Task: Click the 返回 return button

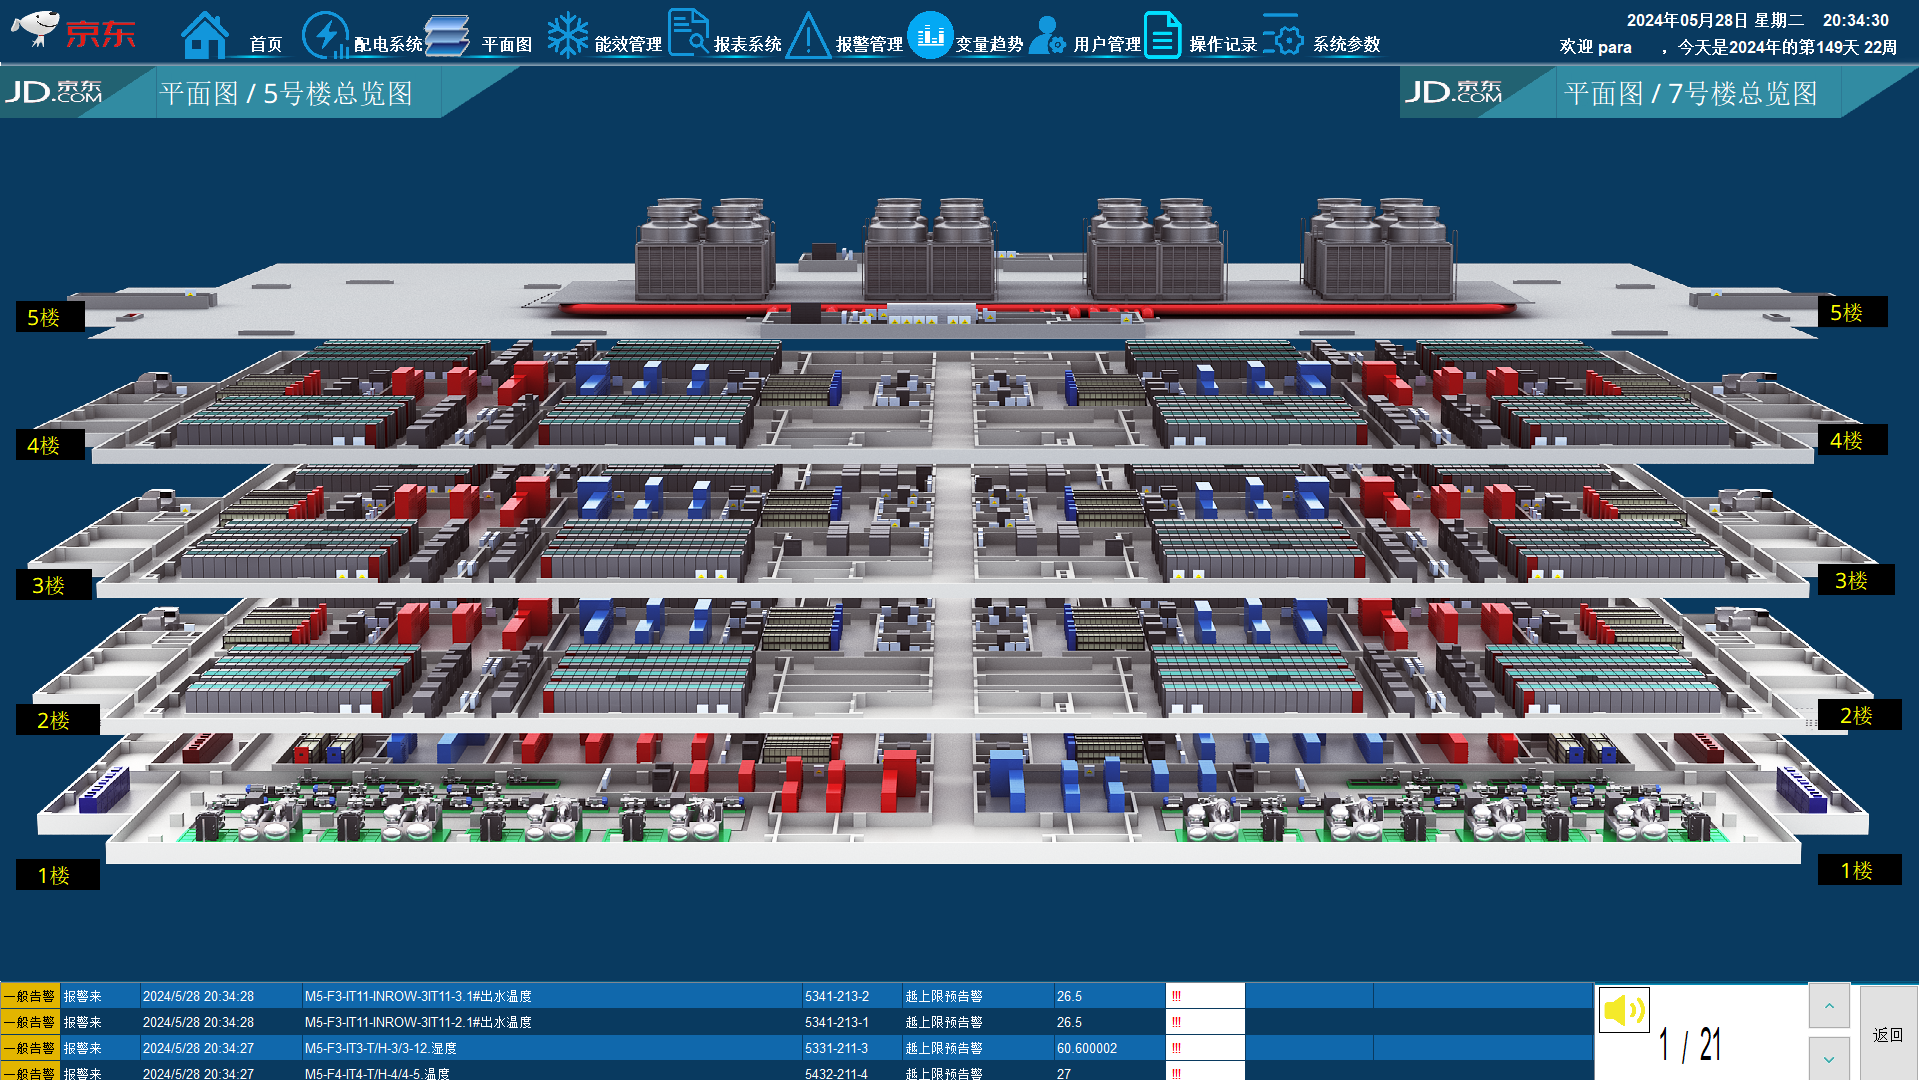Action: [x=1888, y=1035]
